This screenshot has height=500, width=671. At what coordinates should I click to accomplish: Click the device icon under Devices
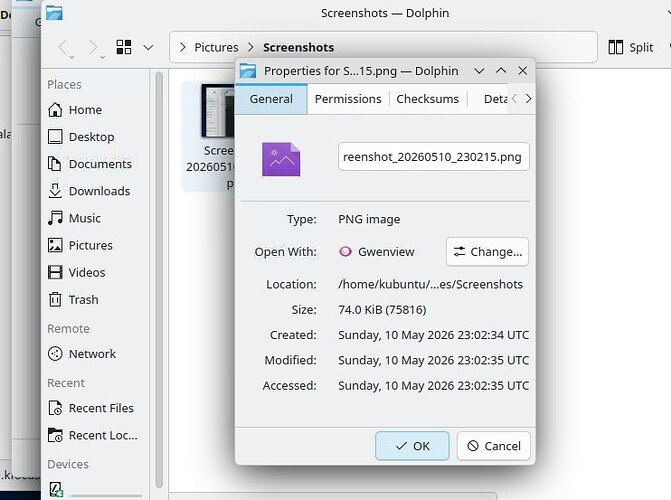56,490
